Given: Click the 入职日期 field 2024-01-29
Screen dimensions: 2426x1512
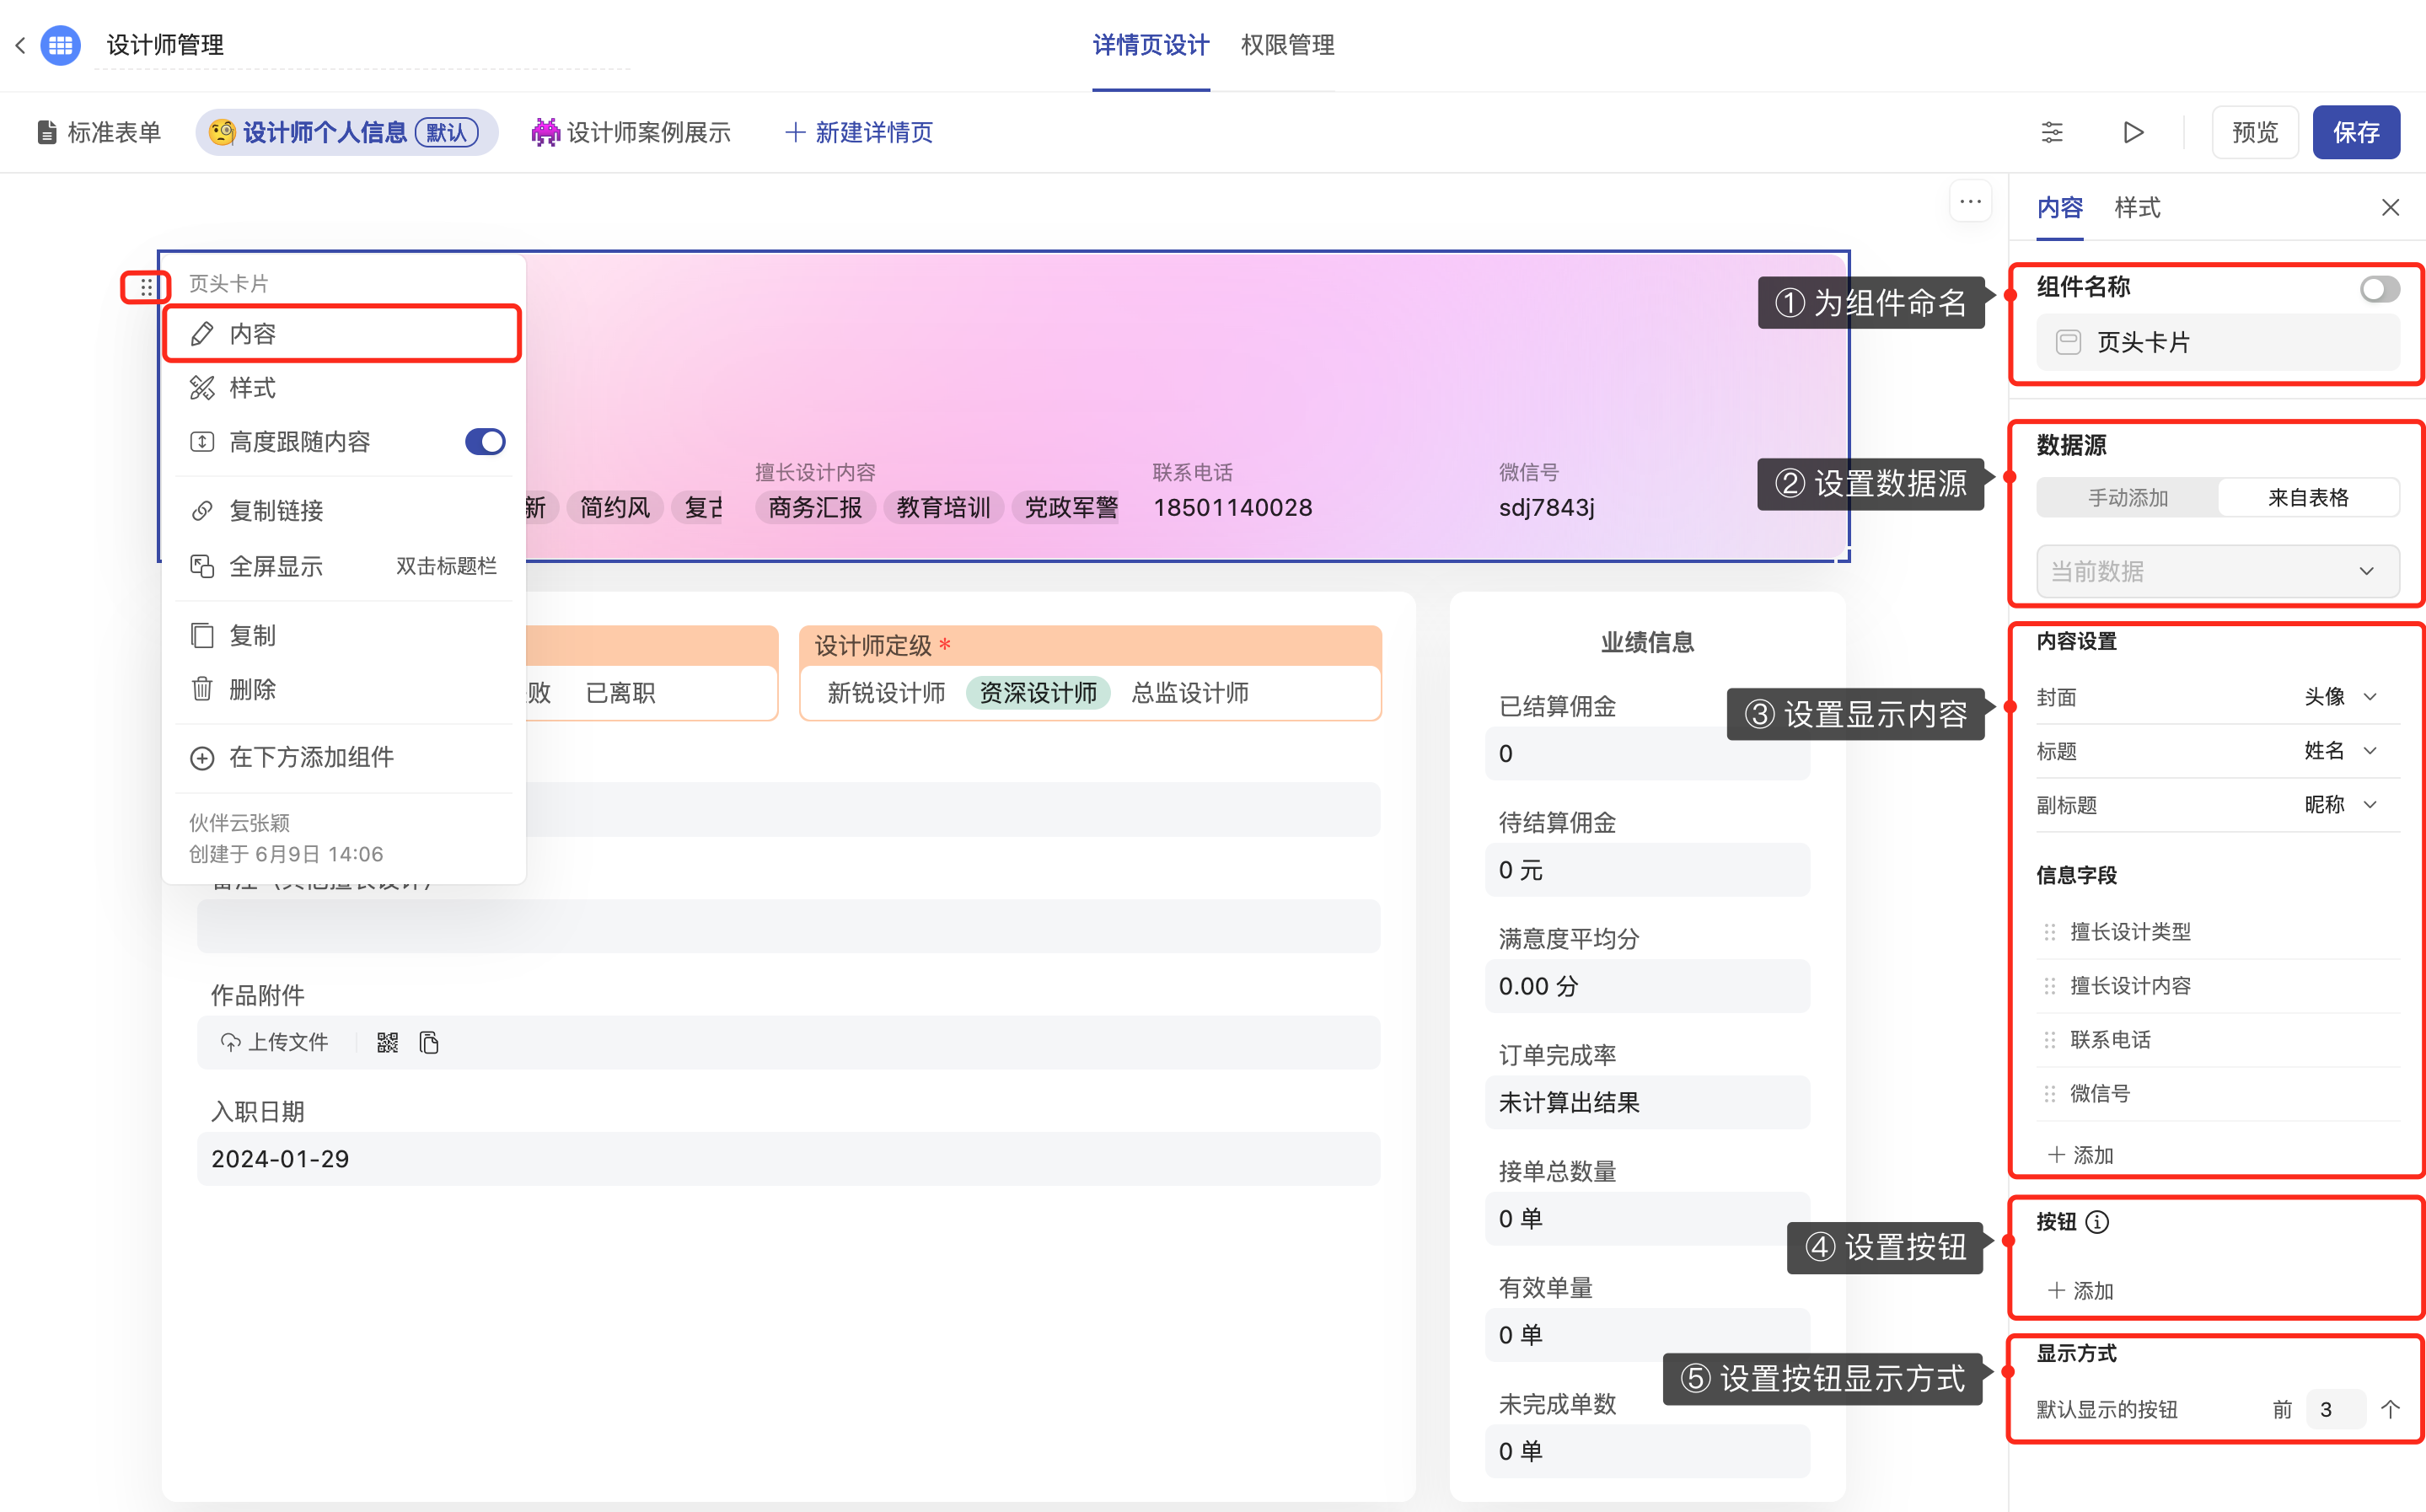Looking at the screenshot, I should tap(788, 1158).
